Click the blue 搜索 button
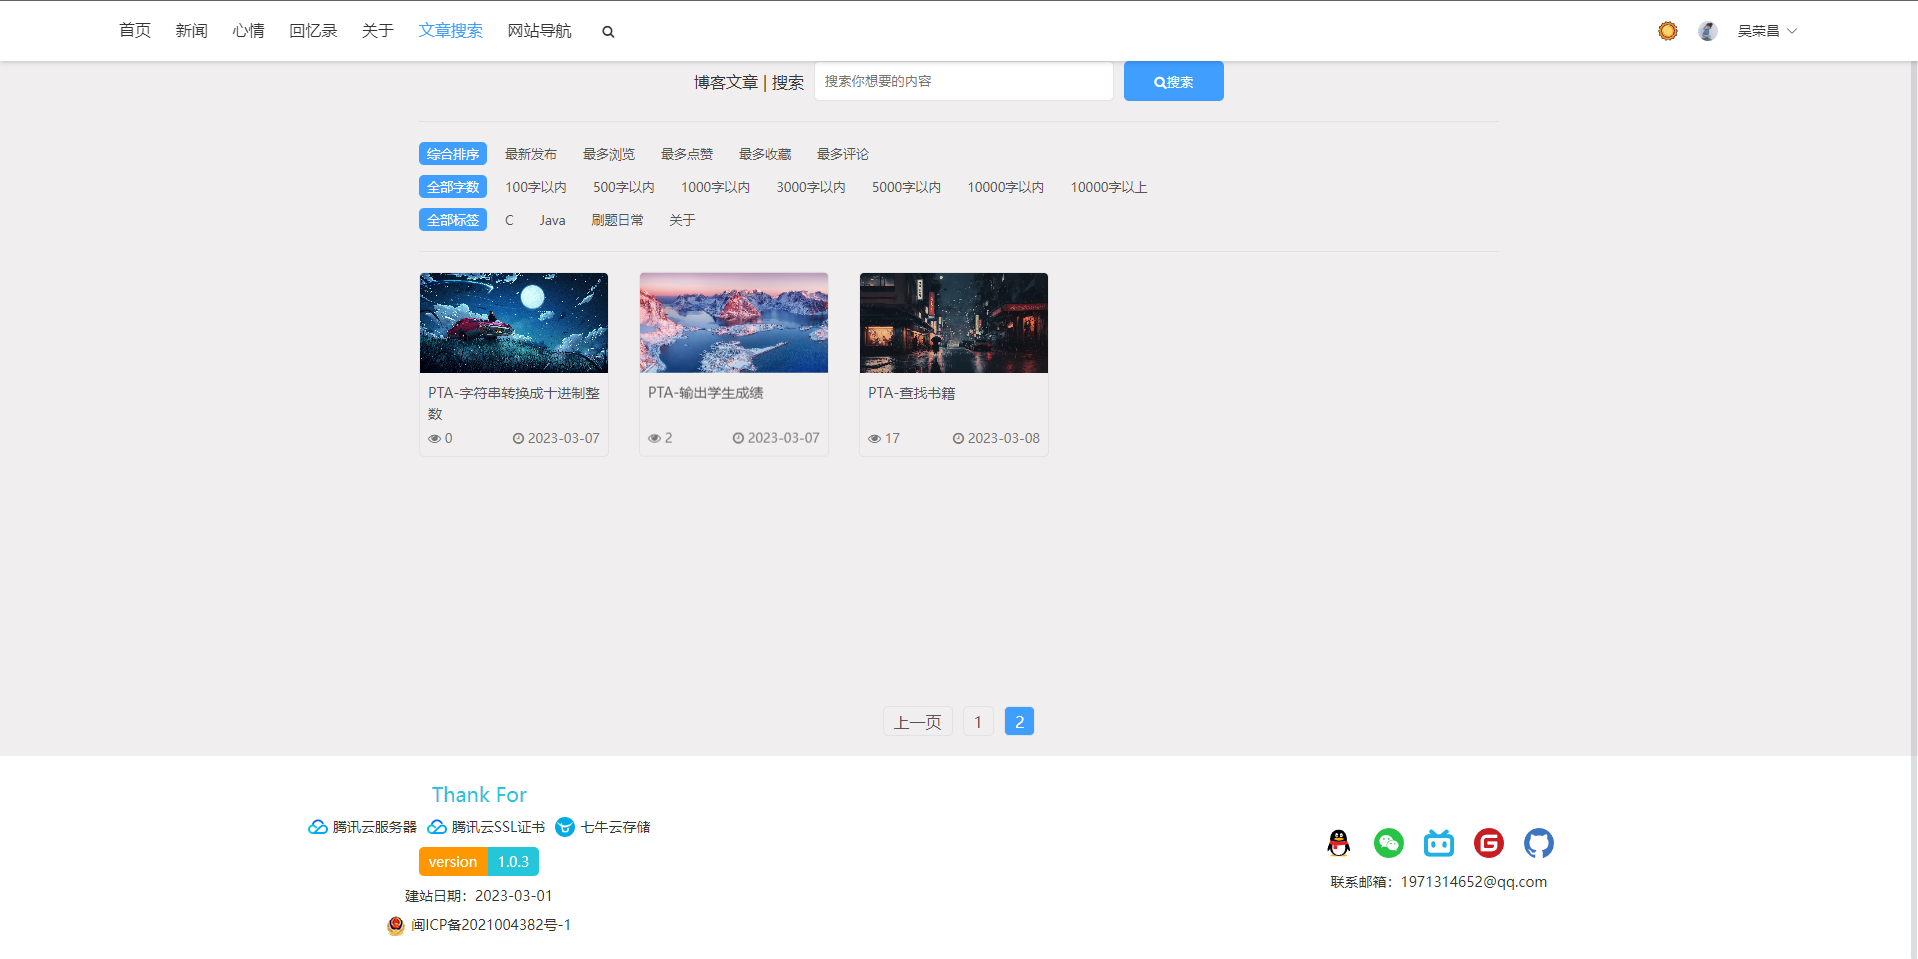The image size is (1918, 959). (1174, 81)
